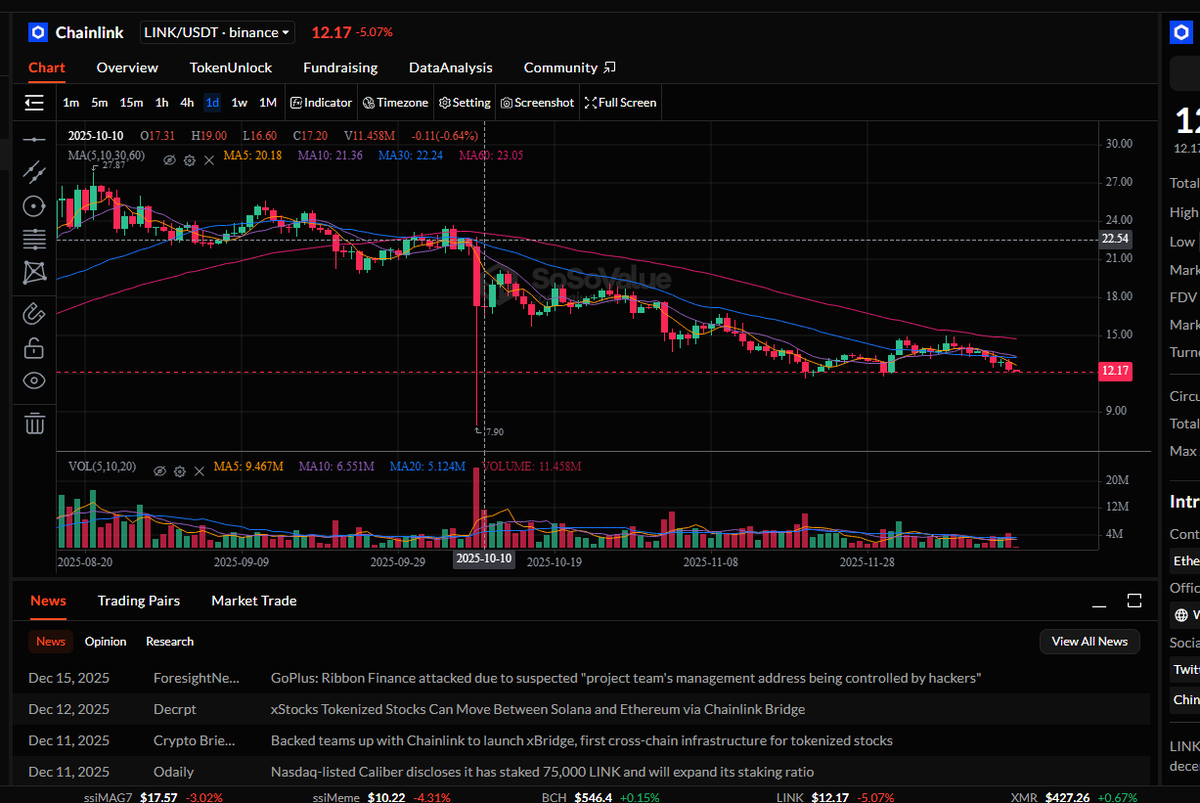Enable the magnet snap tool
1200x803 pixels.
pos(34,313)
